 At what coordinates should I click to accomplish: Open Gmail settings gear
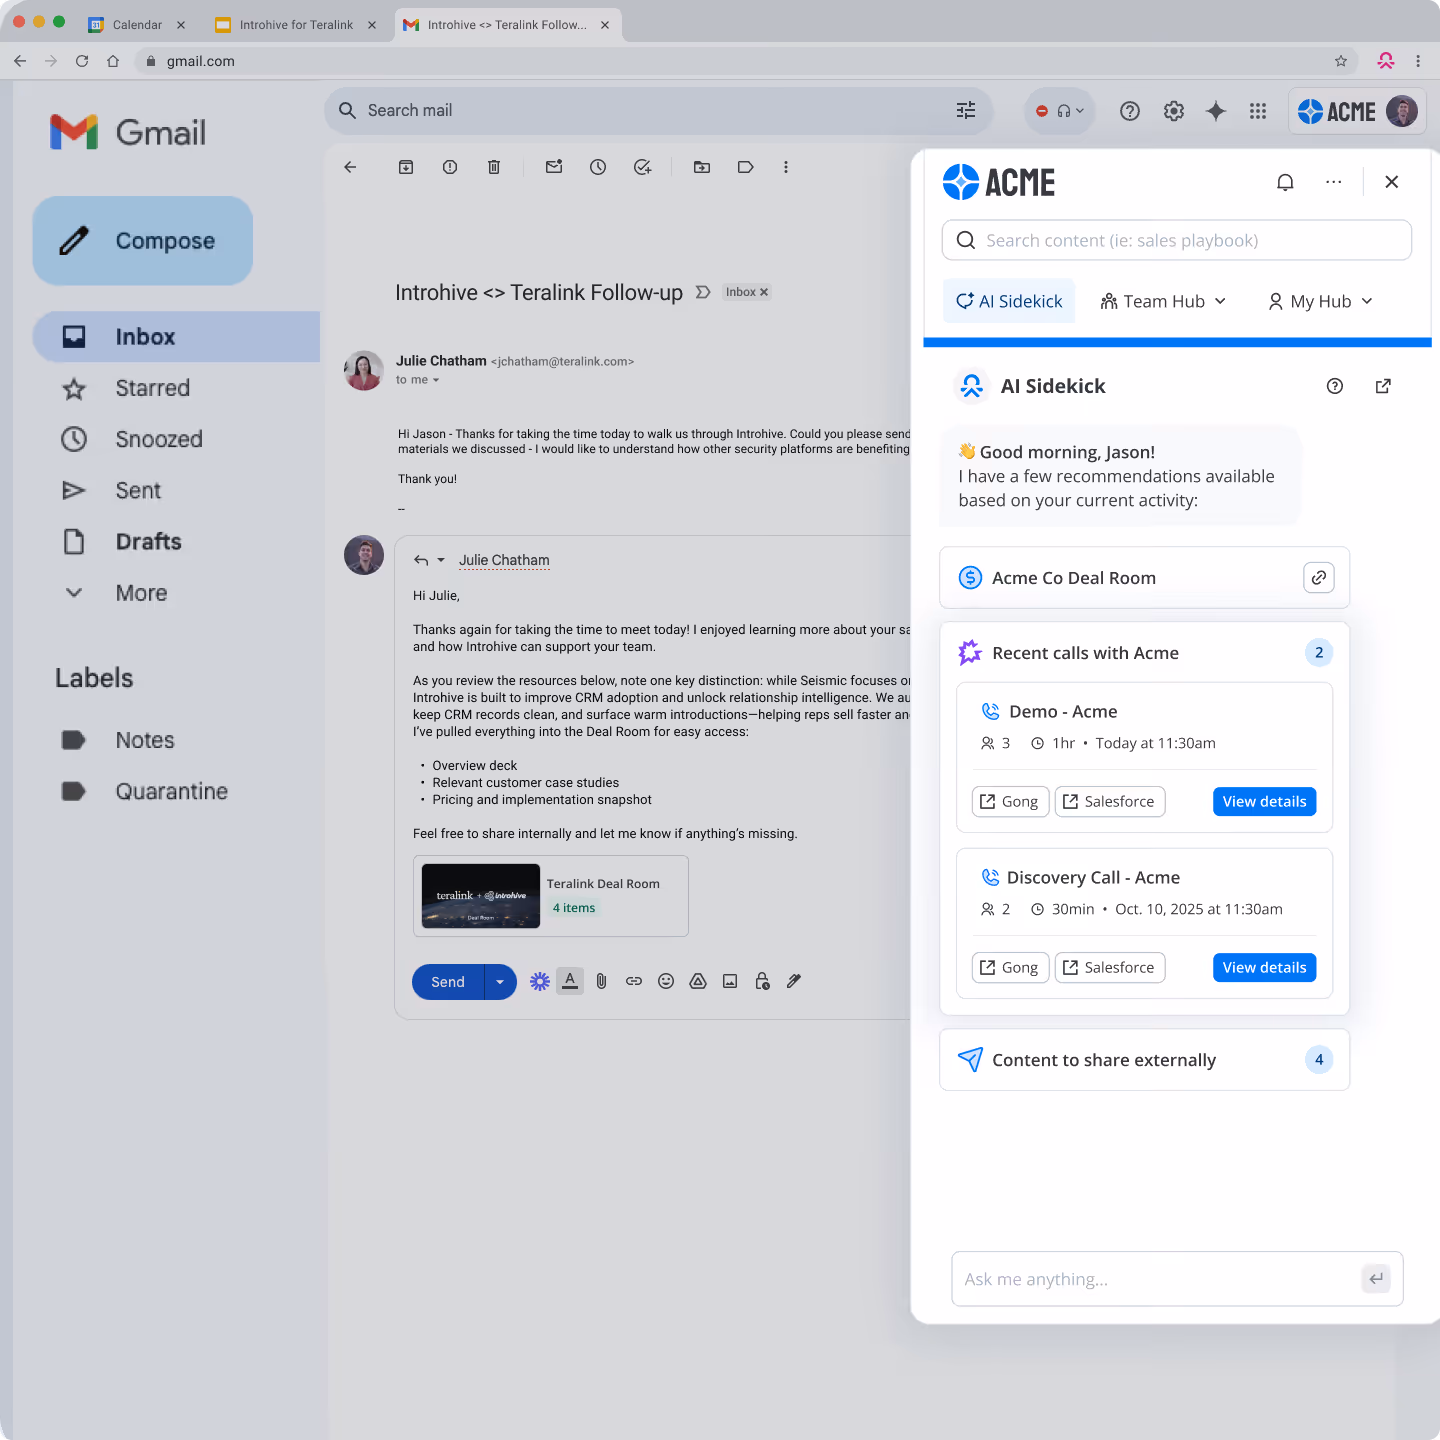click(x=1174, y=111)
